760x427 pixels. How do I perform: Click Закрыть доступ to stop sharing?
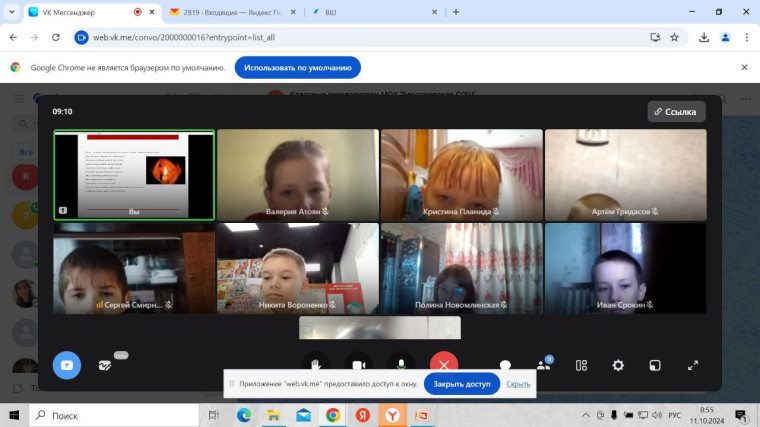[x=461, y=384]
